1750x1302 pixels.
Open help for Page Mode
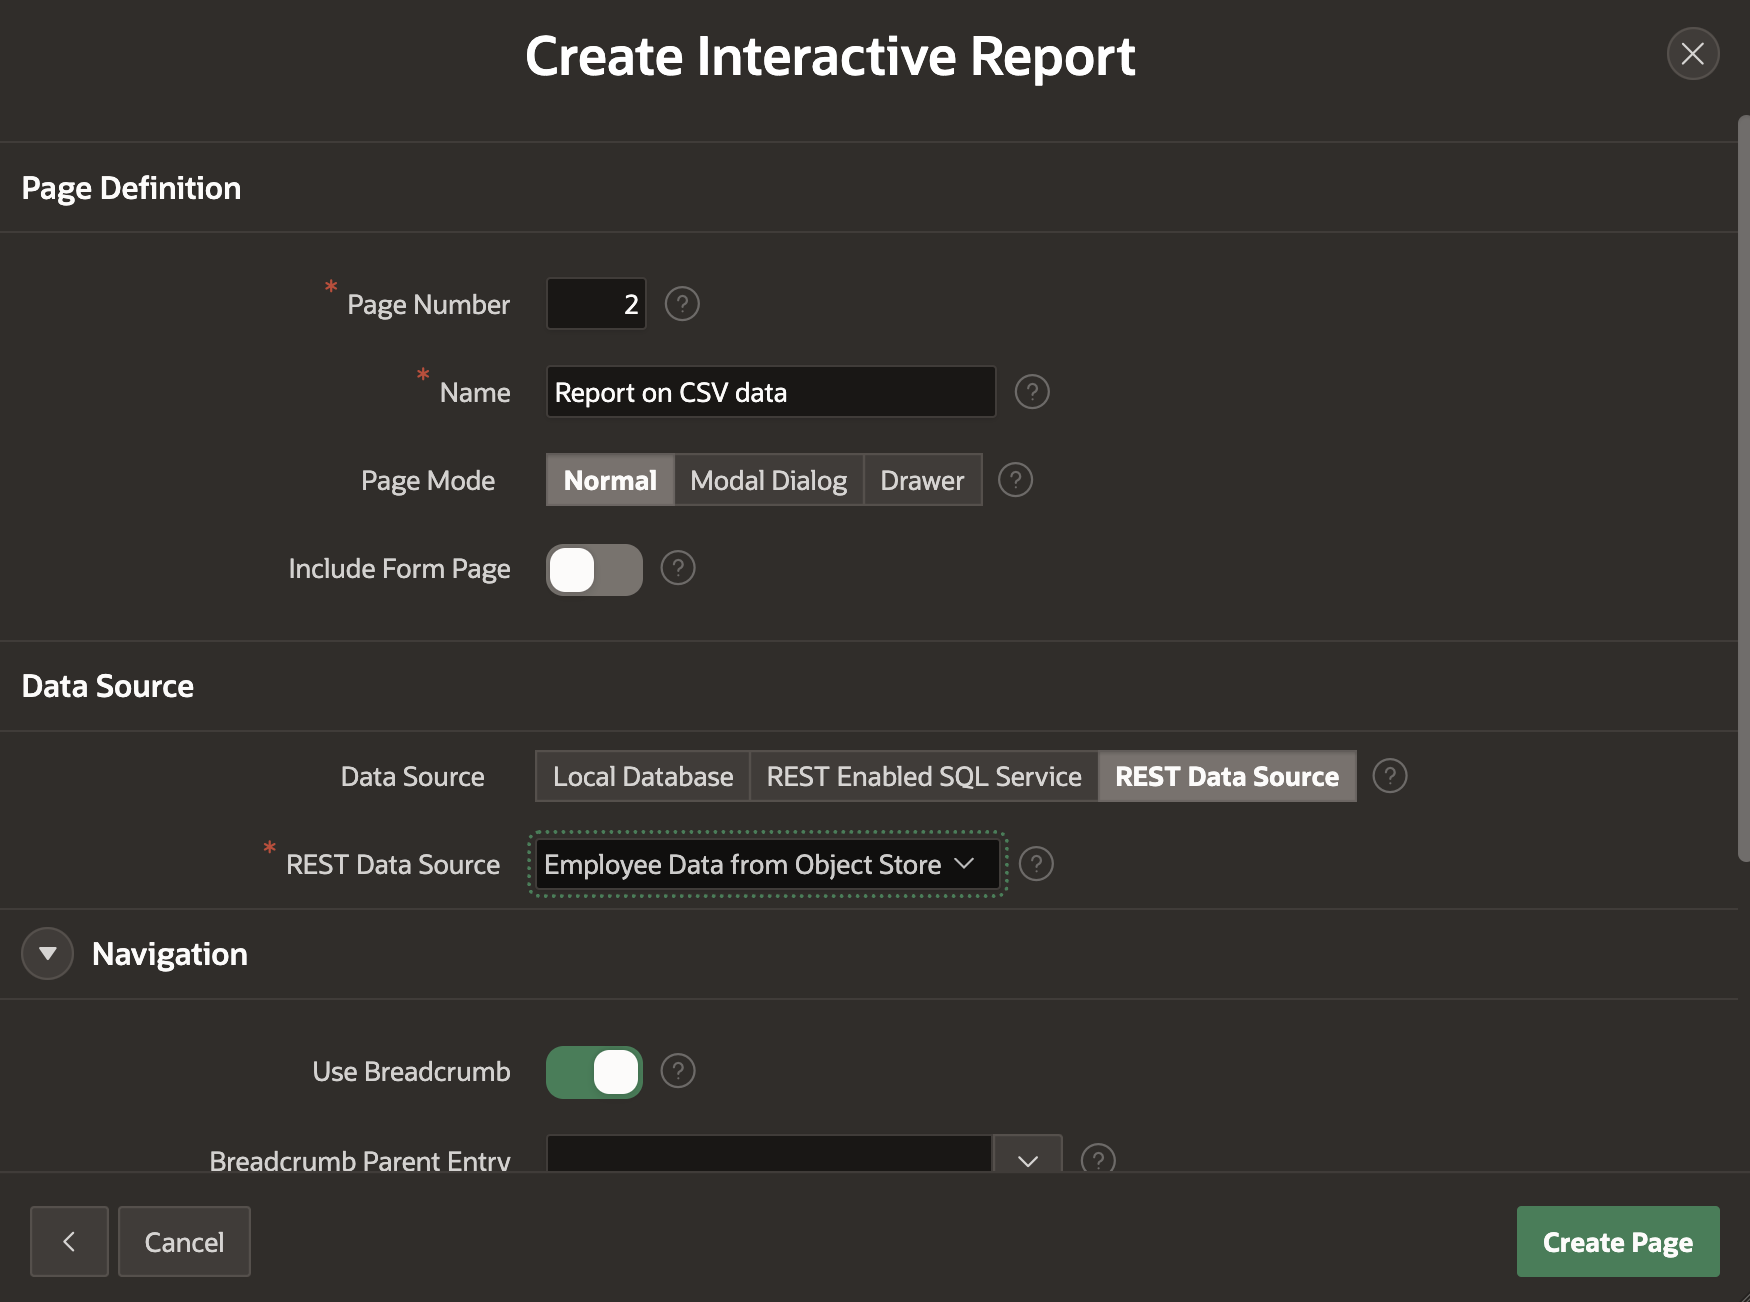tap(1015, 480)
